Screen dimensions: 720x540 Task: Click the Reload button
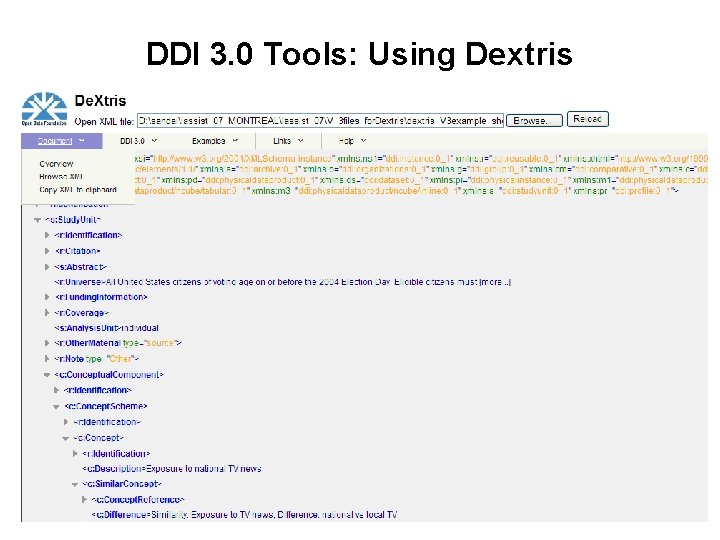tap(588, 119)
